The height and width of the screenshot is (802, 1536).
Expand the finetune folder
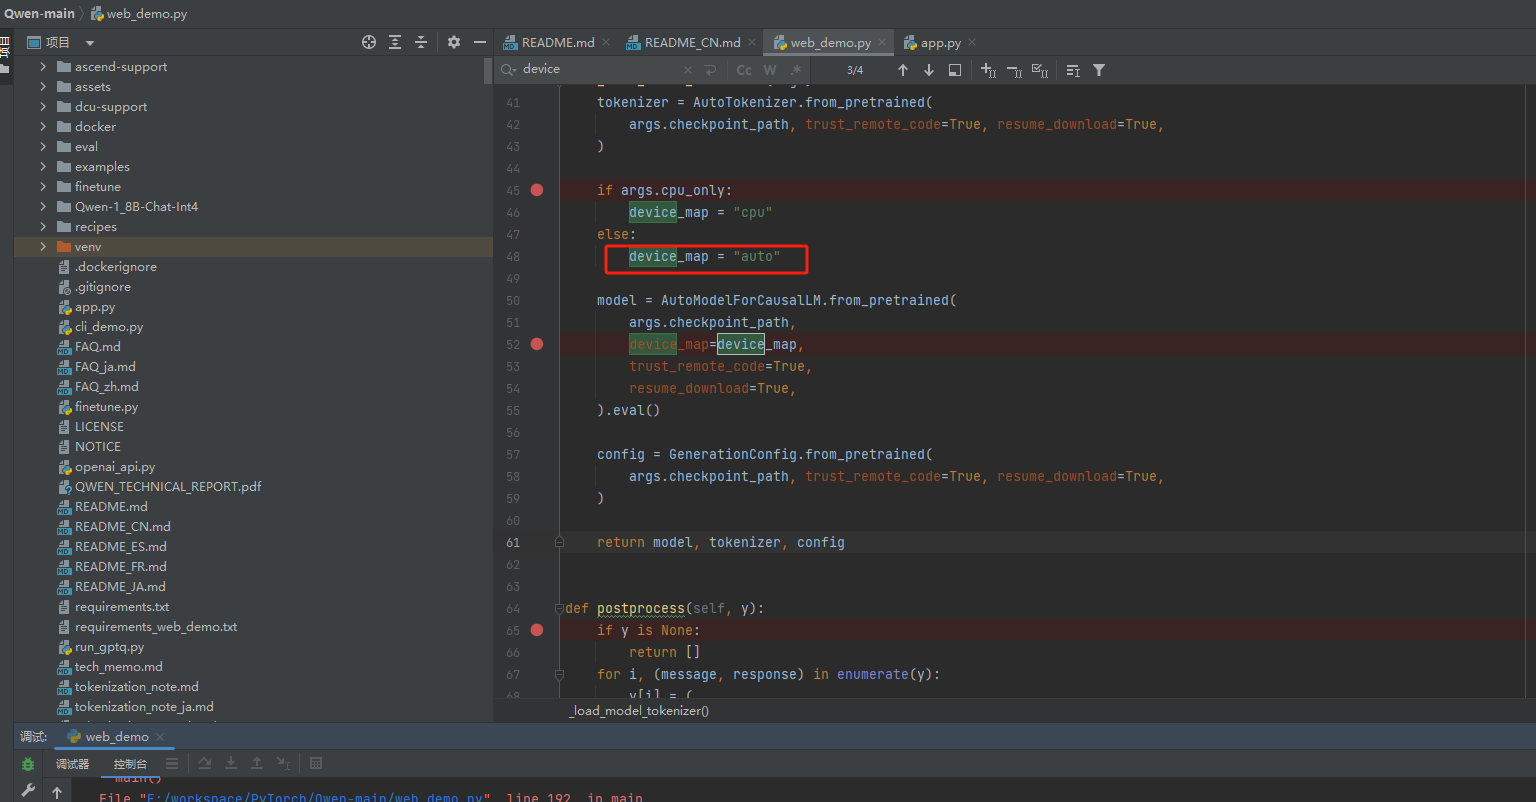pos(43,187)
